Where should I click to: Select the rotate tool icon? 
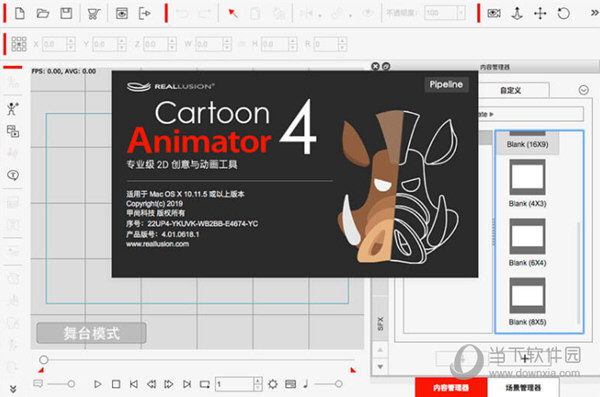563,13
